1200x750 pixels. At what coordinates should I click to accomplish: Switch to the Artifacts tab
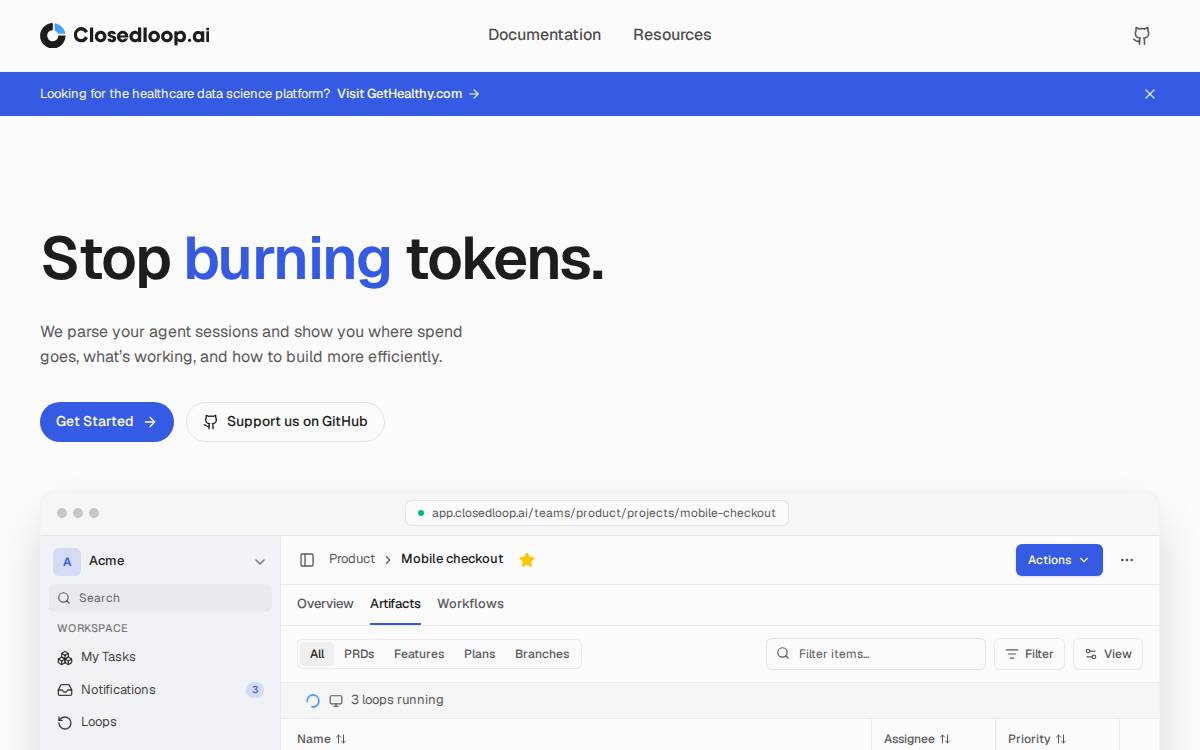[x=395, y=604]
